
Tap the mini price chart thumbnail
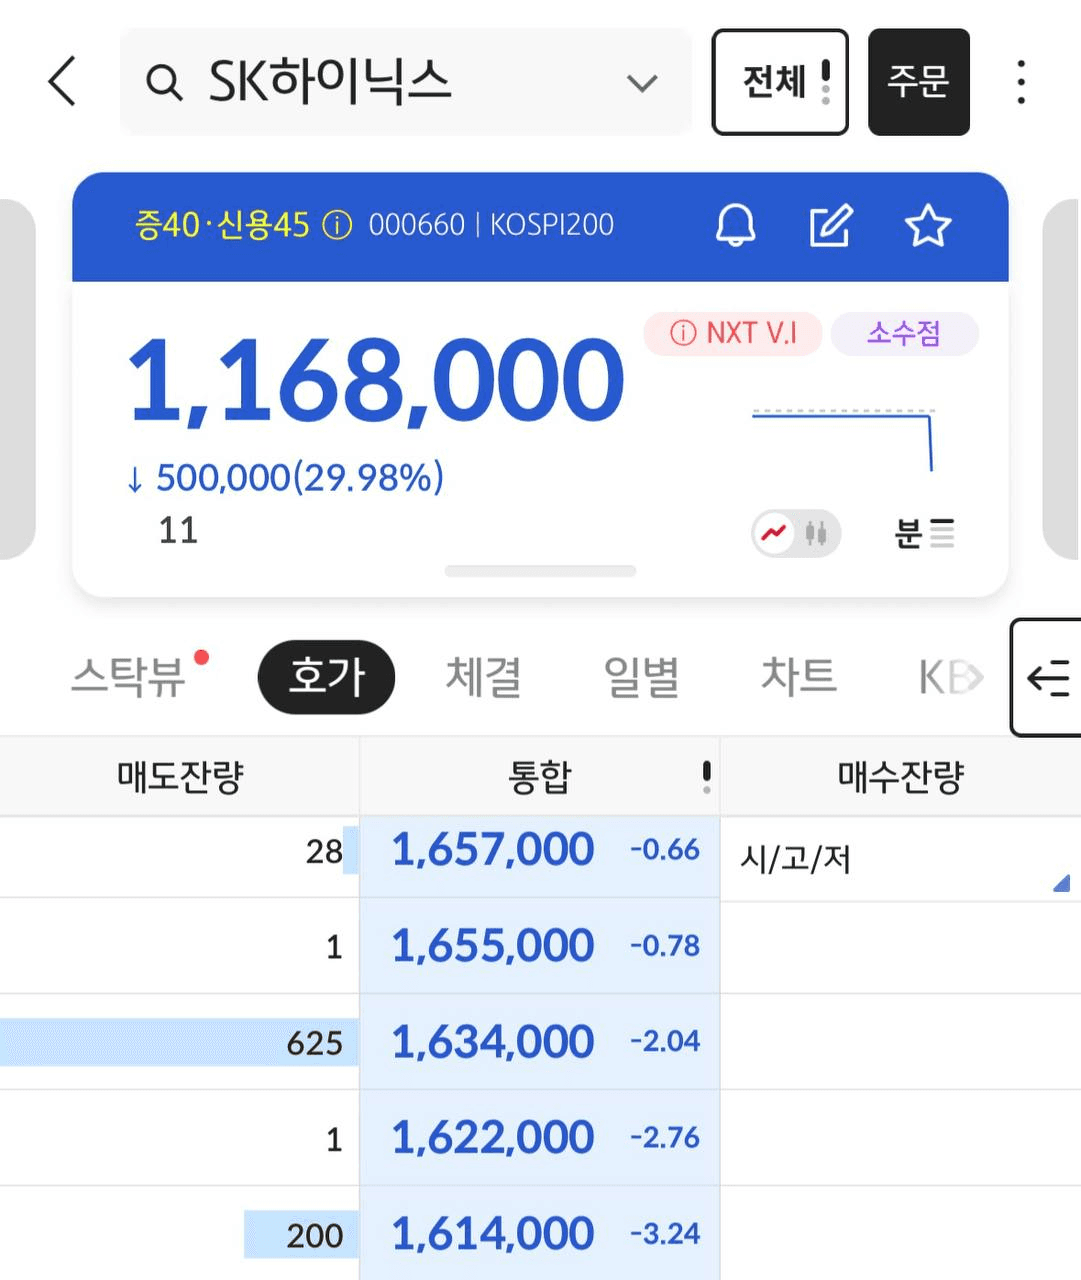pos(843,440)
